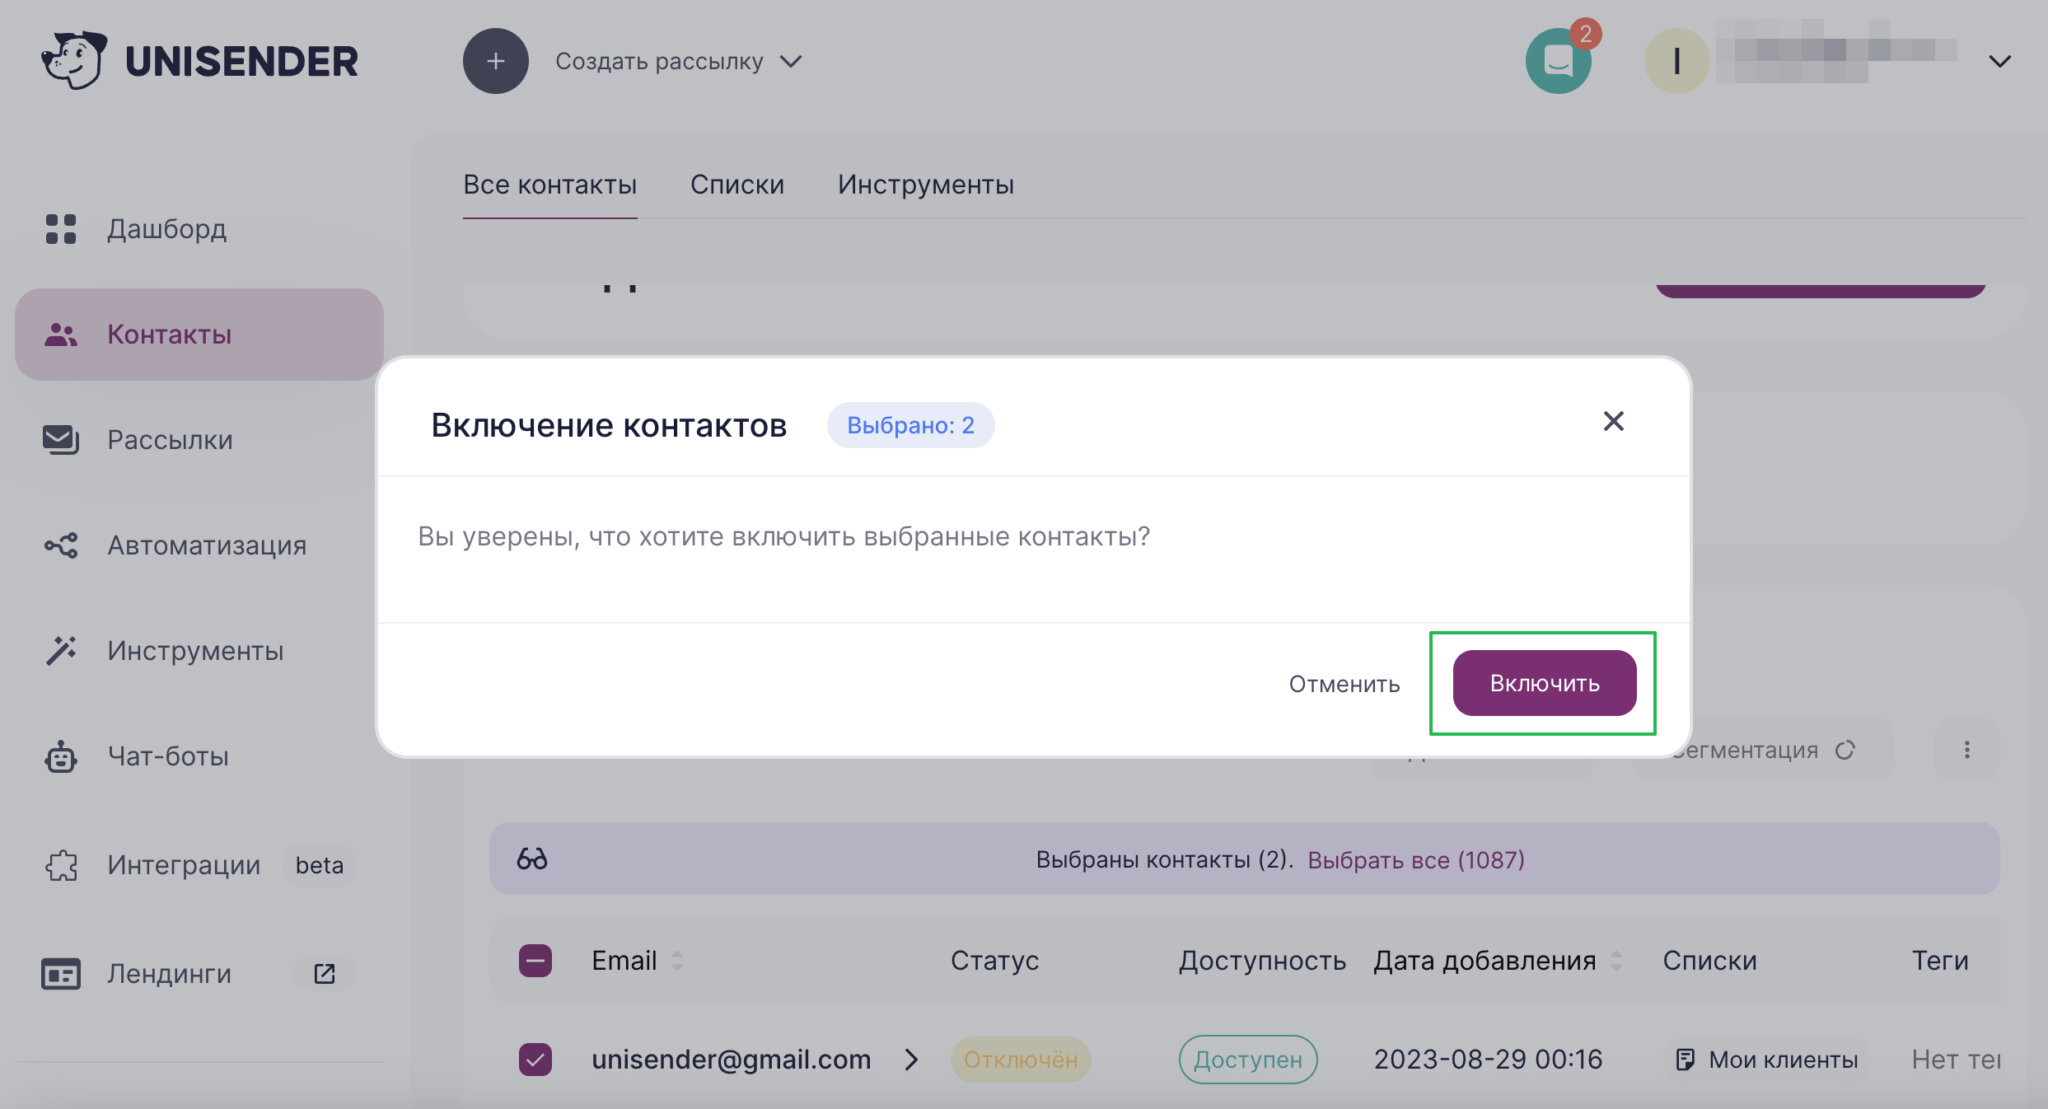Expand unisender@gmail.com contact details chevron

pyautogui.click(x=911, y=1059)
